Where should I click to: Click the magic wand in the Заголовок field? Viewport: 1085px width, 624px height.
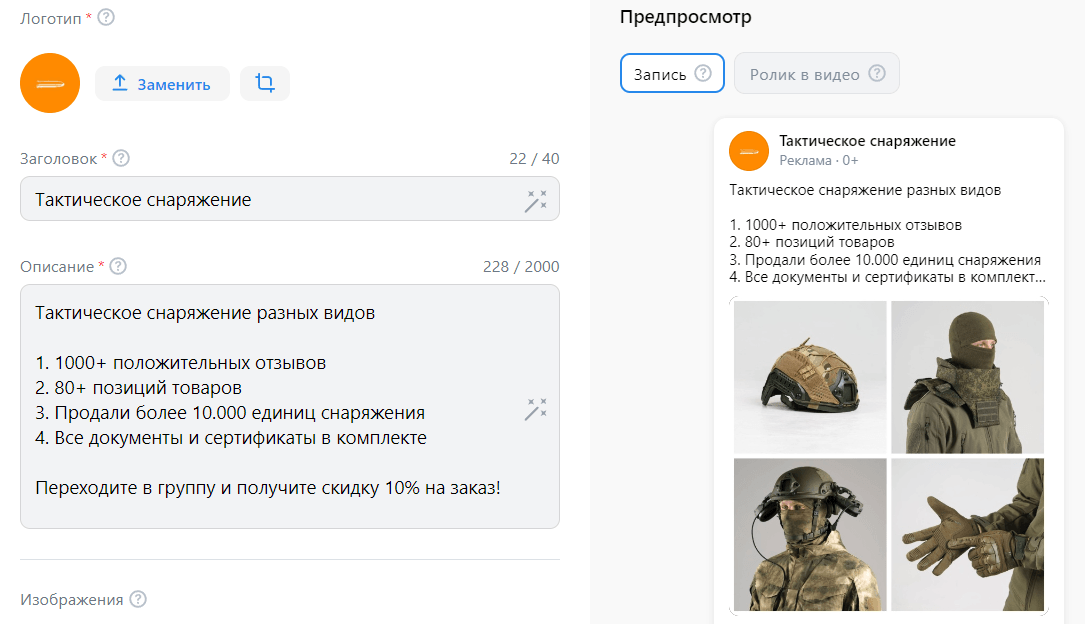pos(536,201)
